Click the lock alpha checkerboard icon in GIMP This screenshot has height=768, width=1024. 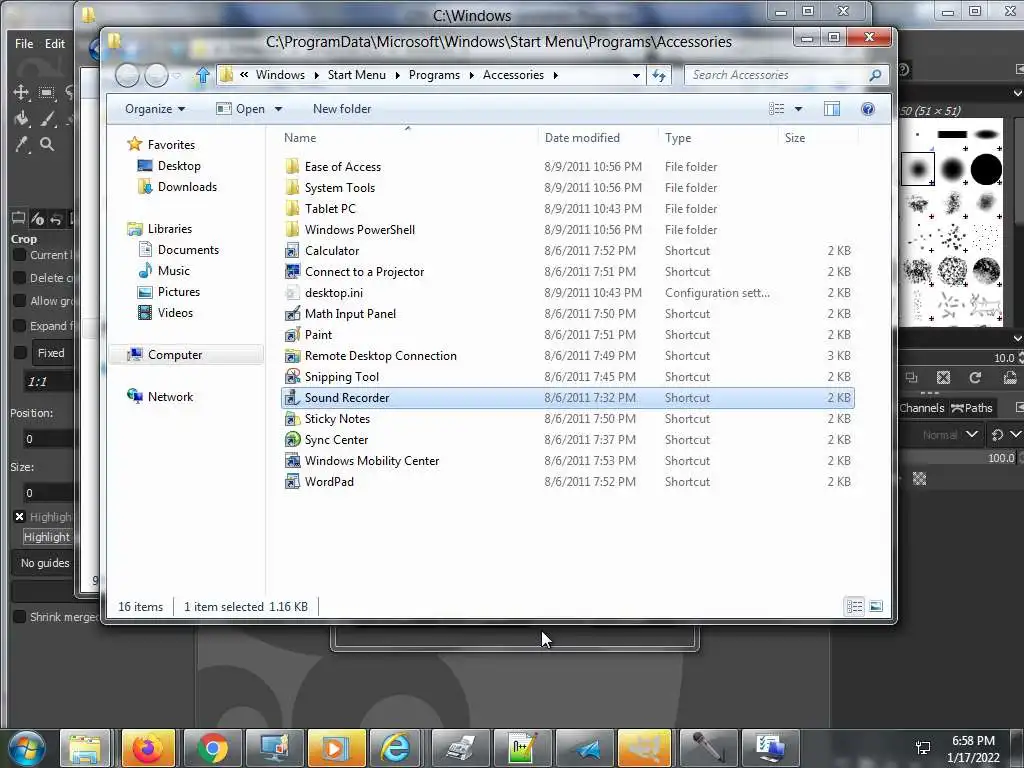coord(920,479)
